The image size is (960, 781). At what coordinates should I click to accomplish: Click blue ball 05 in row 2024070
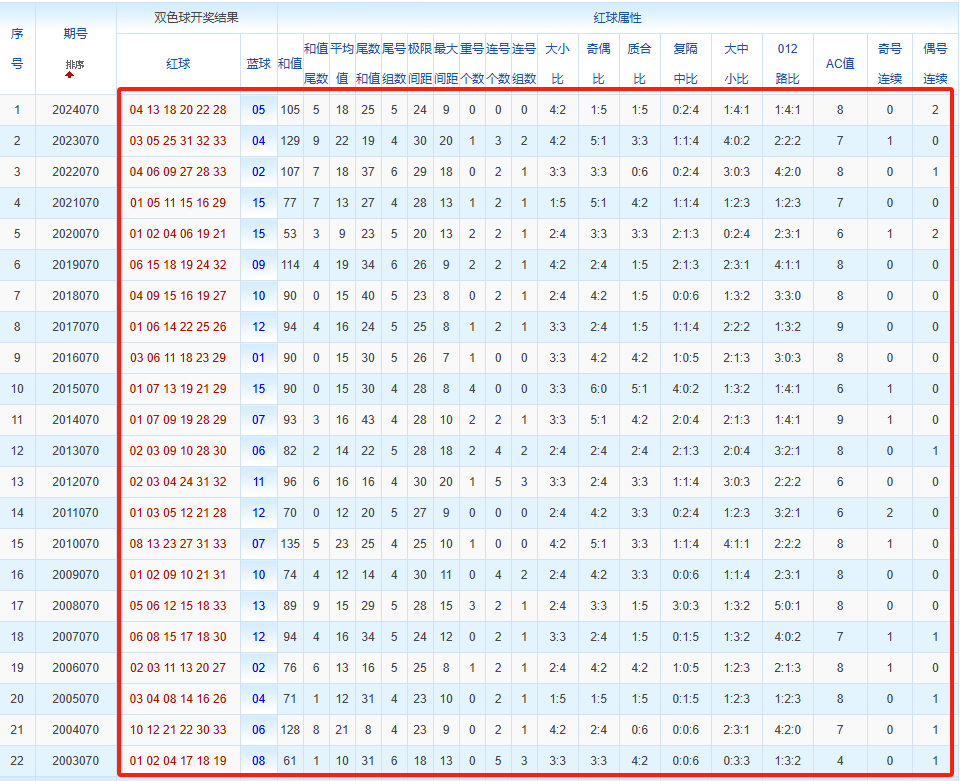click(x=258, y=110)
